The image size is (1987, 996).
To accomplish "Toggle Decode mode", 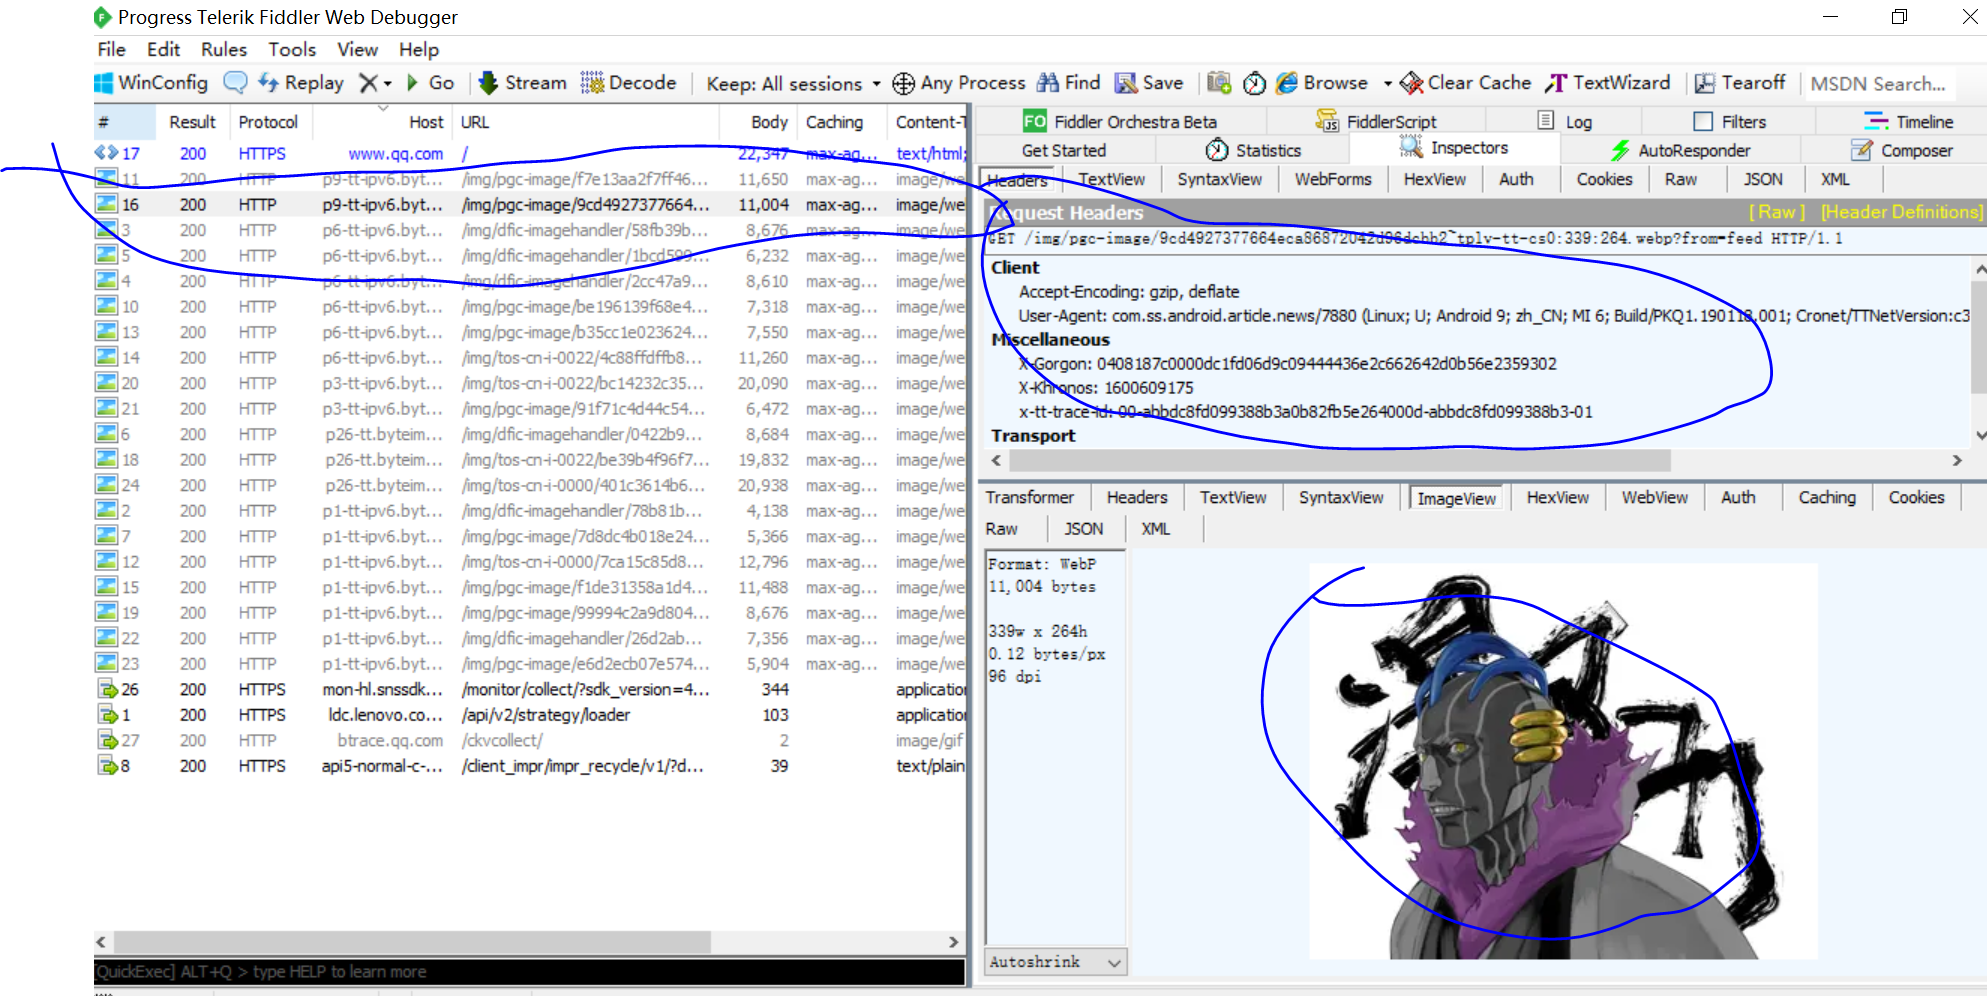I will pyautogui.click(x=629, y=83).
